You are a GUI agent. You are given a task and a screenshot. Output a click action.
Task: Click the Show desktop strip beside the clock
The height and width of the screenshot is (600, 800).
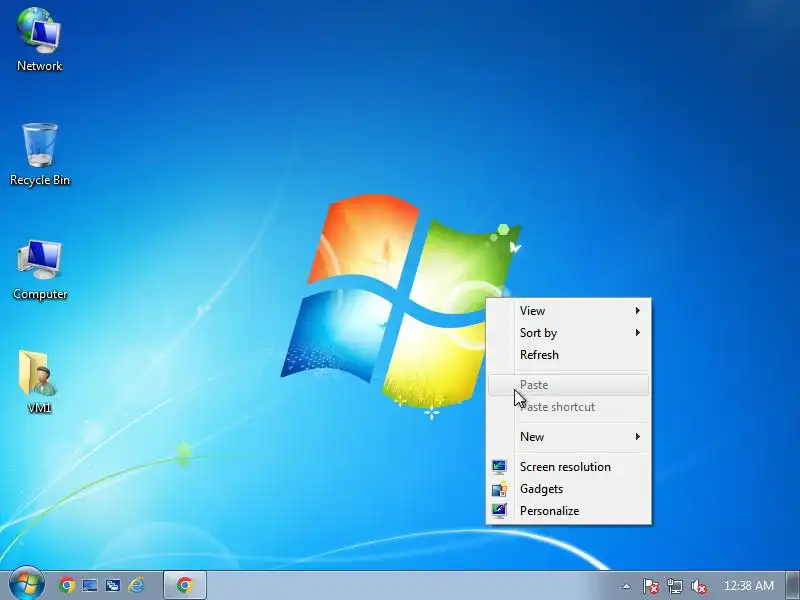[x=792, y=586]
